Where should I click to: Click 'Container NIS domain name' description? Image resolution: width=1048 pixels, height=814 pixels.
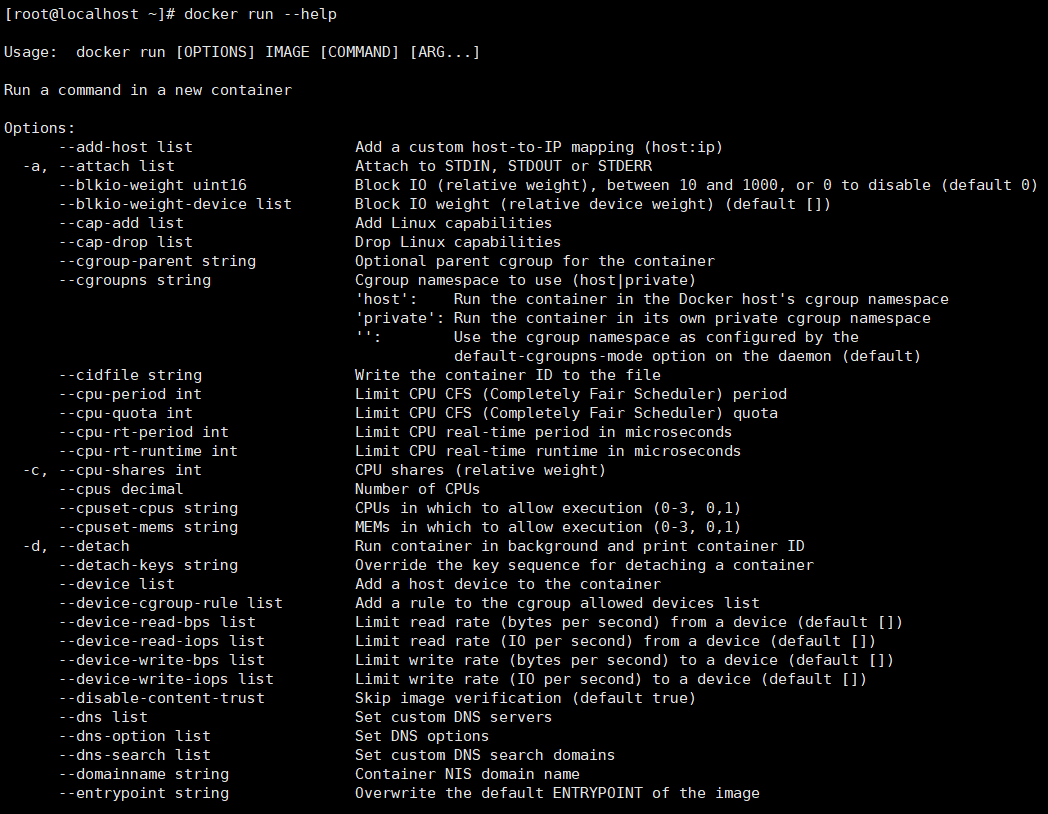coord(467,774)
